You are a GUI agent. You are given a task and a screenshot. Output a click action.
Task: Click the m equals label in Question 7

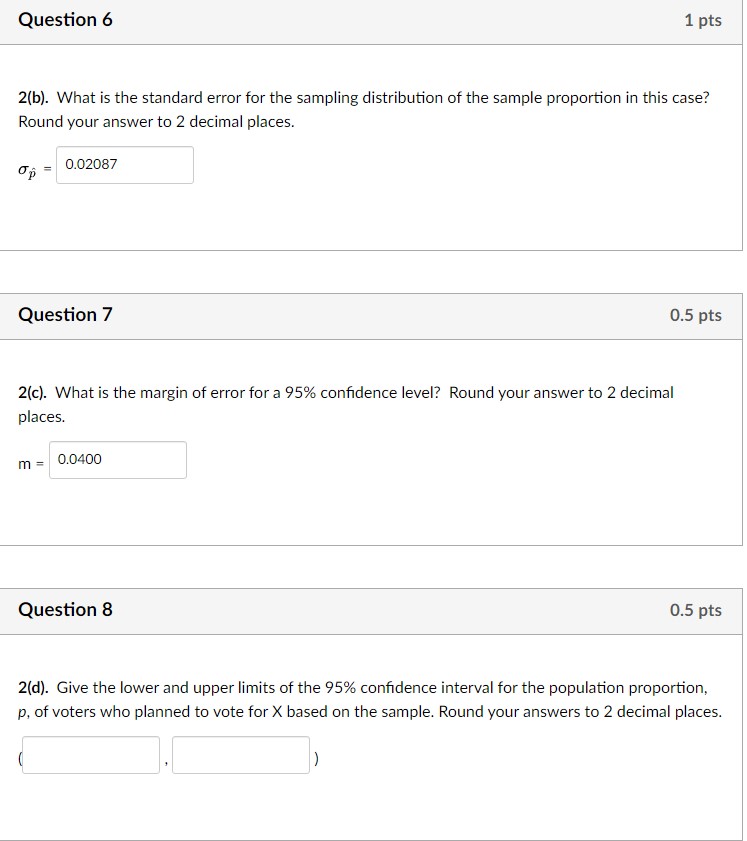(29, 460)
